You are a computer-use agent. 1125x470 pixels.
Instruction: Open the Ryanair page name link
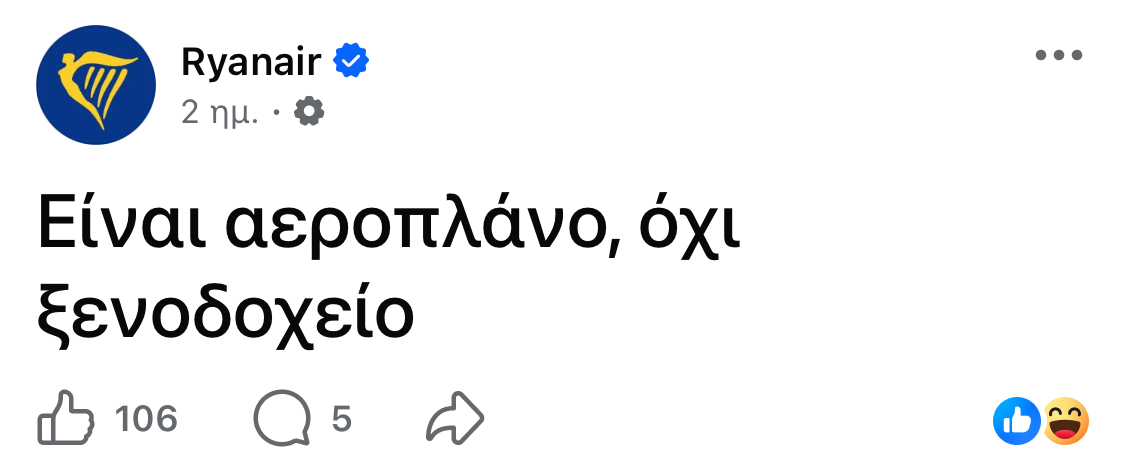point(251,62)
